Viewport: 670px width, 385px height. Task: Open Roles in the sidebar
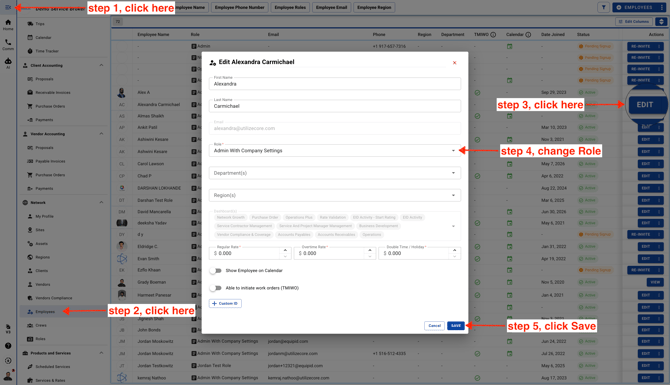40,339
